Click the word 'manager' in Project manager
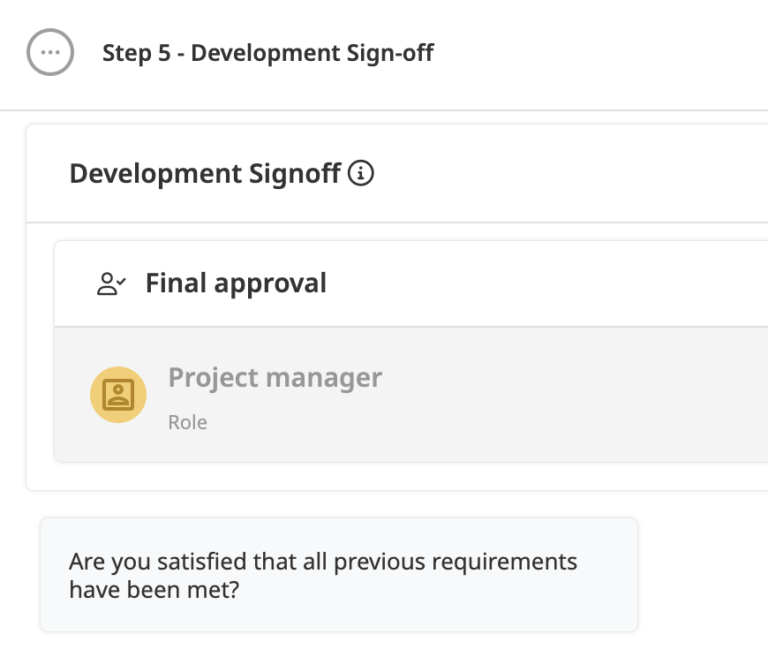 [324, 378]
